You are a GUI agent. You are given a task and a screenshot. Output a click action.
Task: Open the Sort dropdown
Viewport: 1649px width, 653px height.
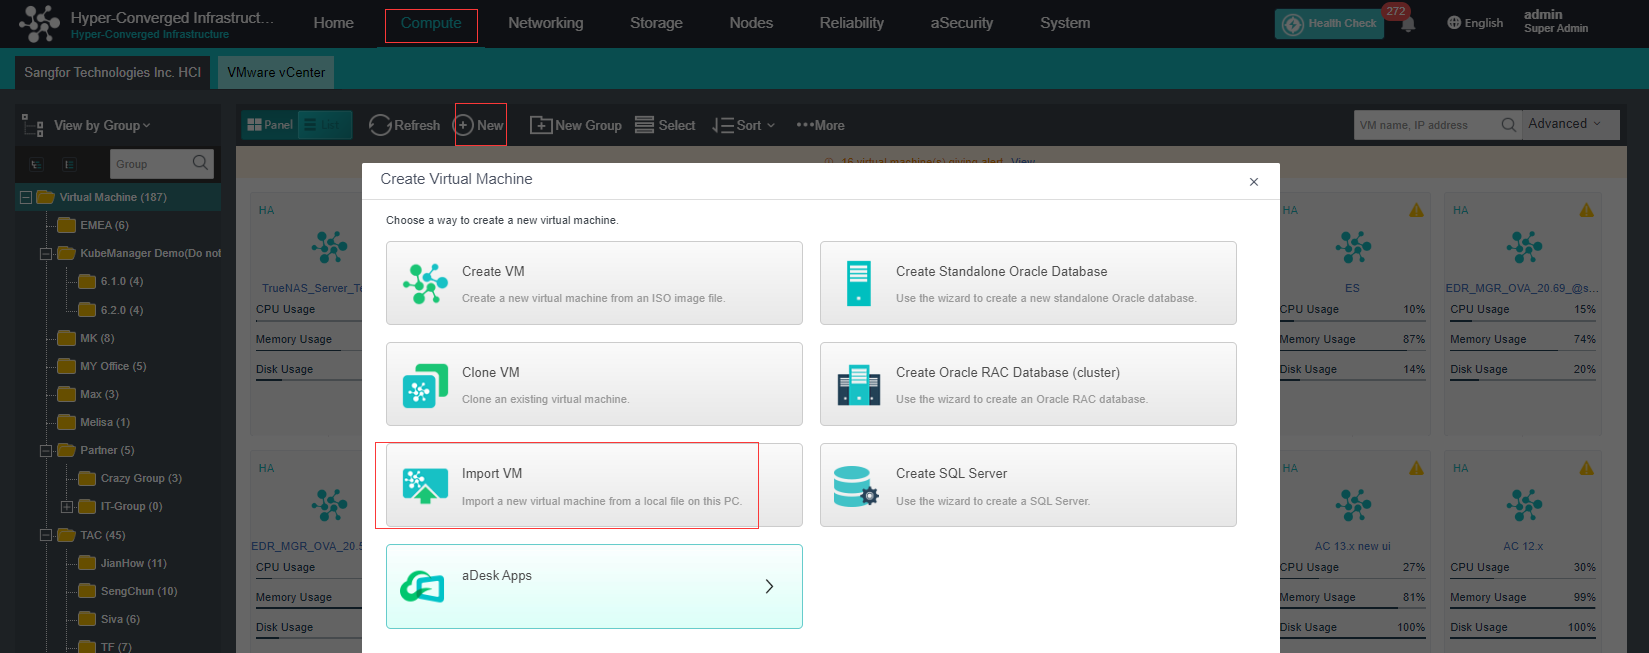(x=744, y=125)
